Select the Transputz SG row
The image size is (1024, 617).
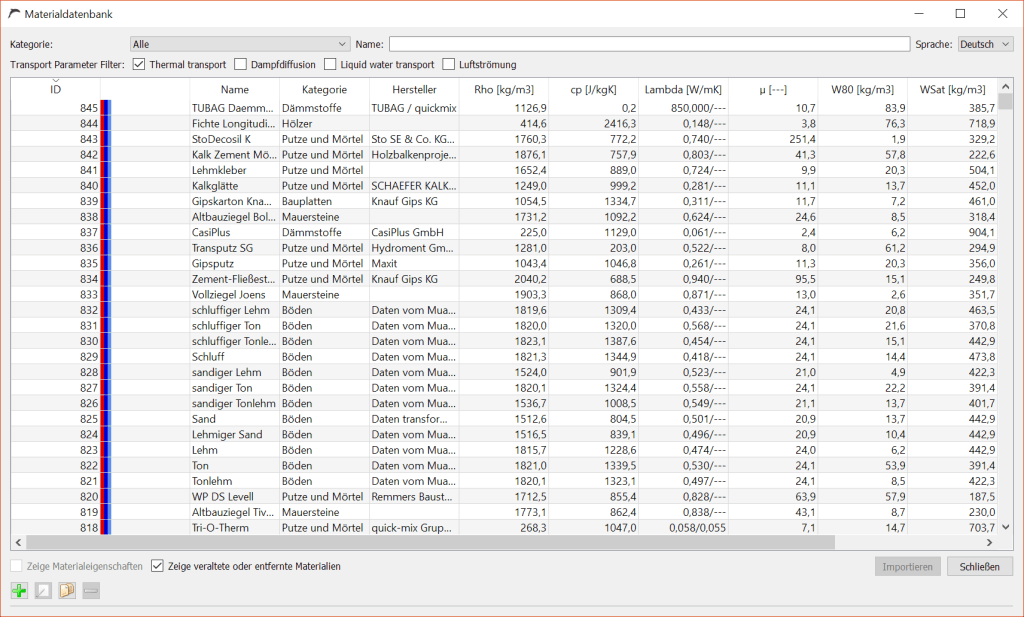pos(504,248)
